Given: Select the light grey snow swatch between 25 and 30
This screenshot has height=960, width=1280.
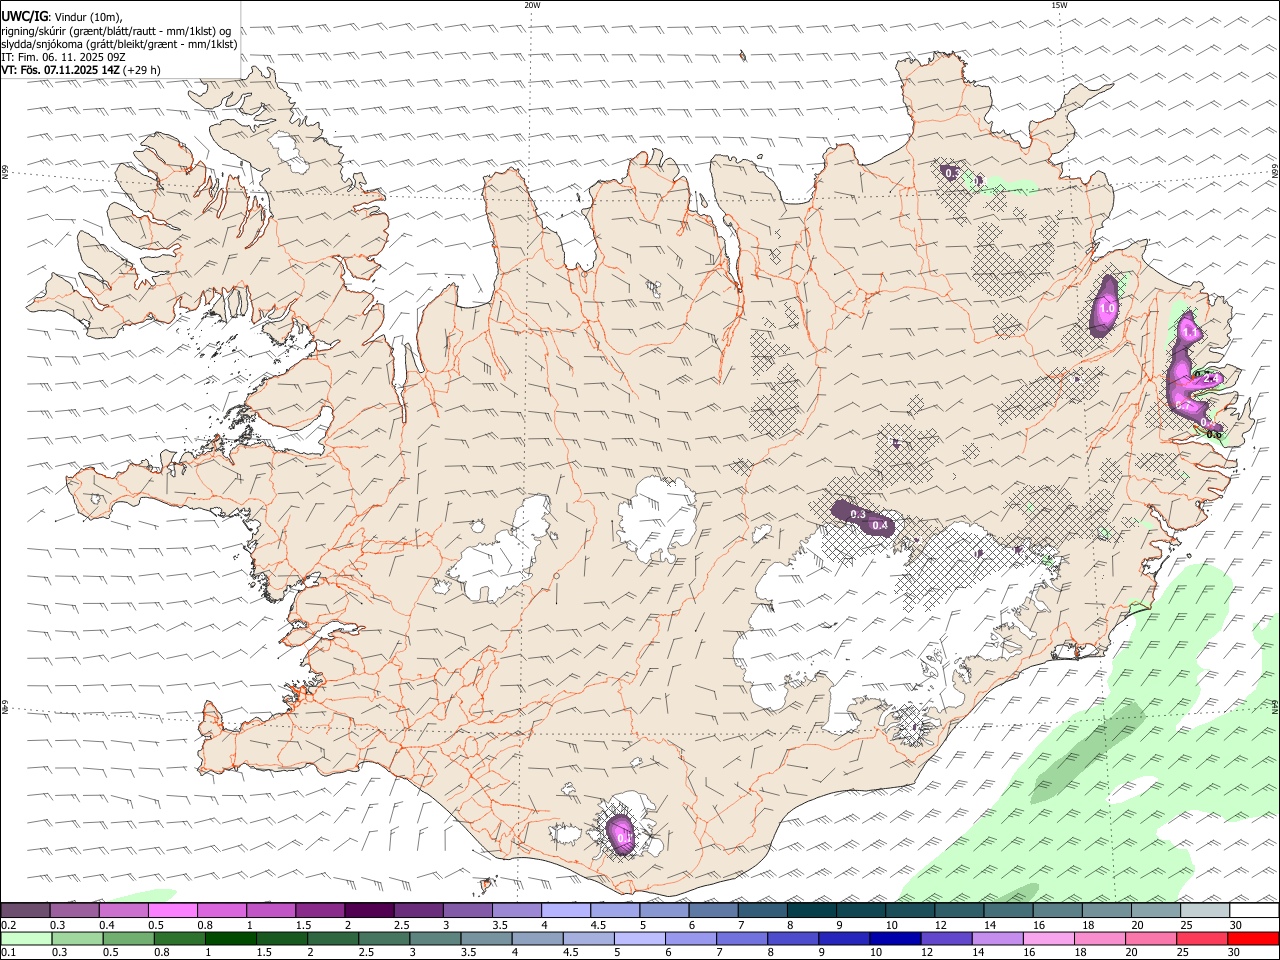Looking at the screenshot, I should [x=1204, y=911].
